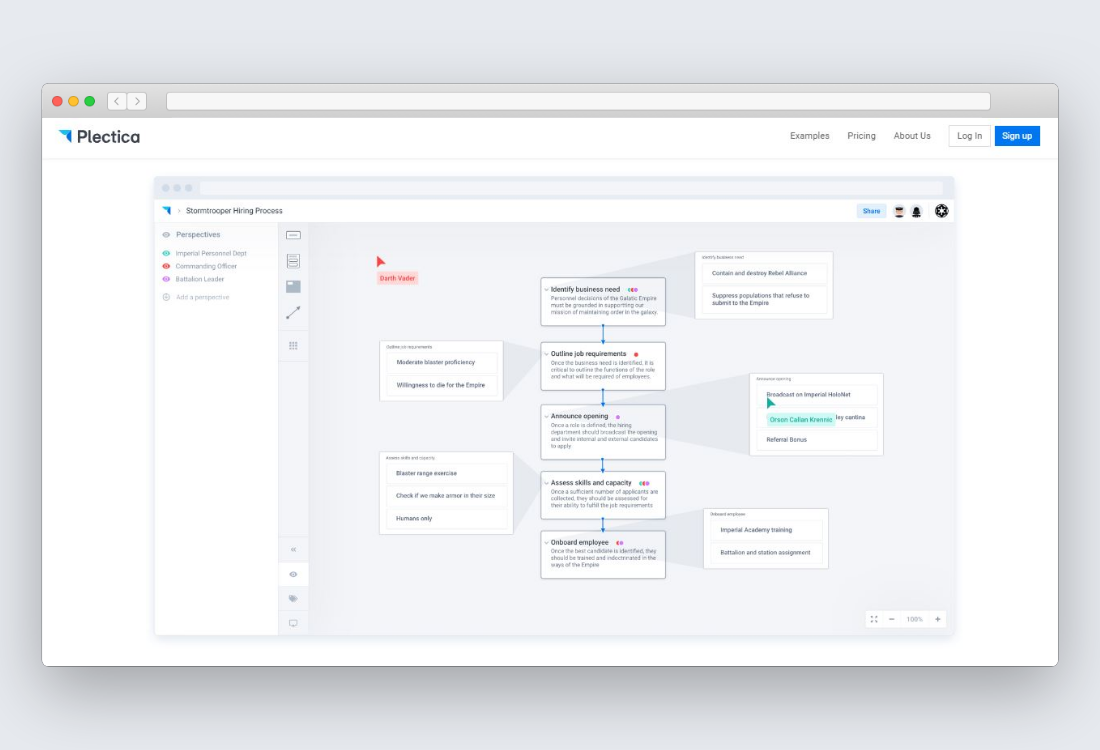Zoom in with the plus control

(x=937, y=619)
